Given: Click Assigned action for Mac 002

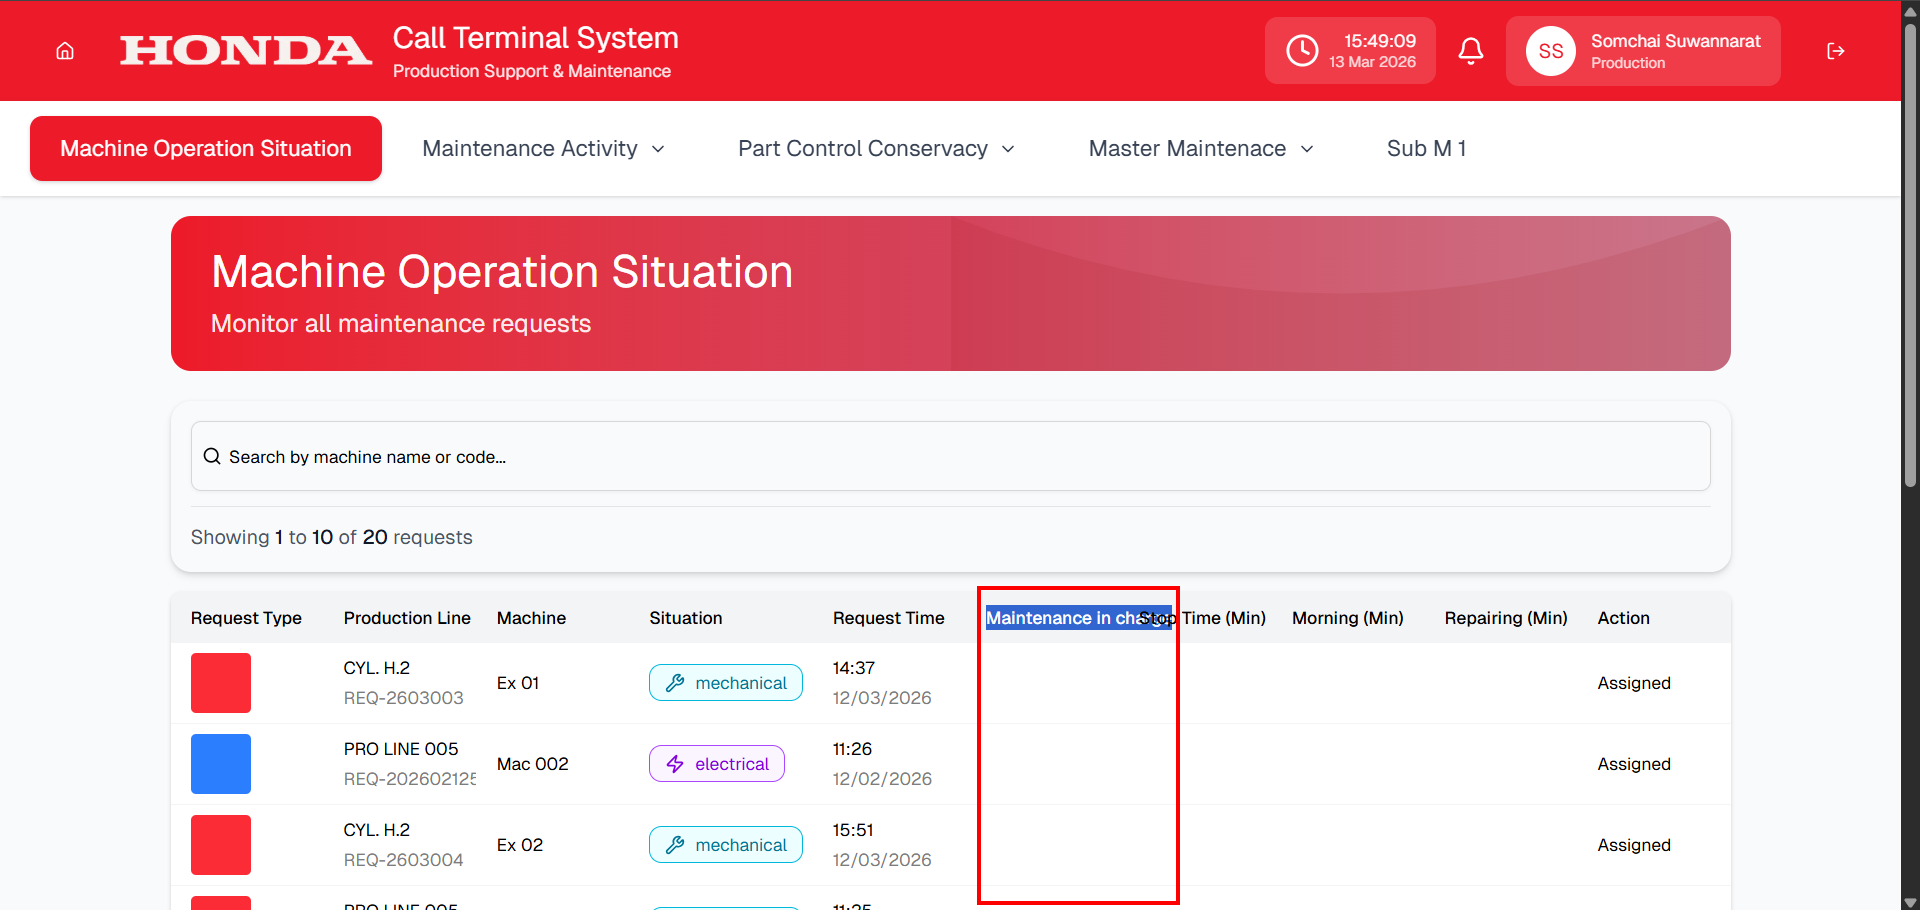Looking at the screenshot, I should (x=1633, y=764).
